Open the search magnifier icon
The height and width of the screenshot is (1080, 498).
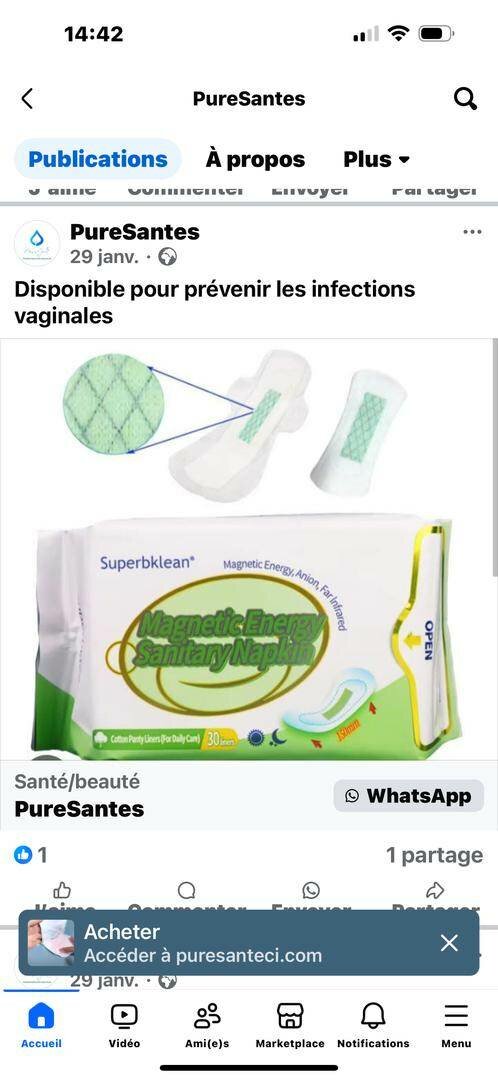coord(466,99)
